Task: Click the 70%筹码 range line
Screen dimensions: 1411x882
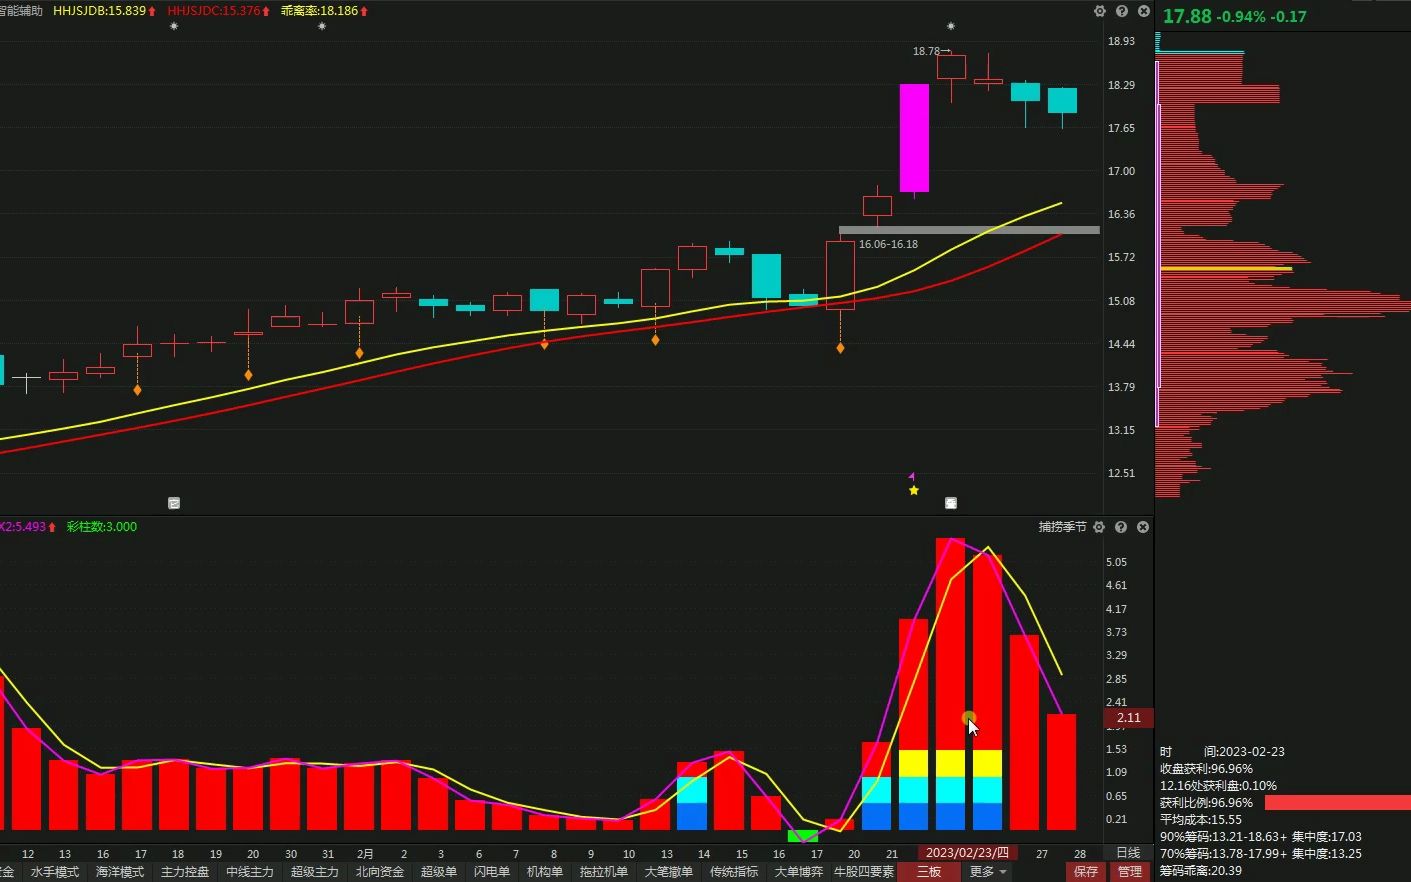Action: 1261,854
